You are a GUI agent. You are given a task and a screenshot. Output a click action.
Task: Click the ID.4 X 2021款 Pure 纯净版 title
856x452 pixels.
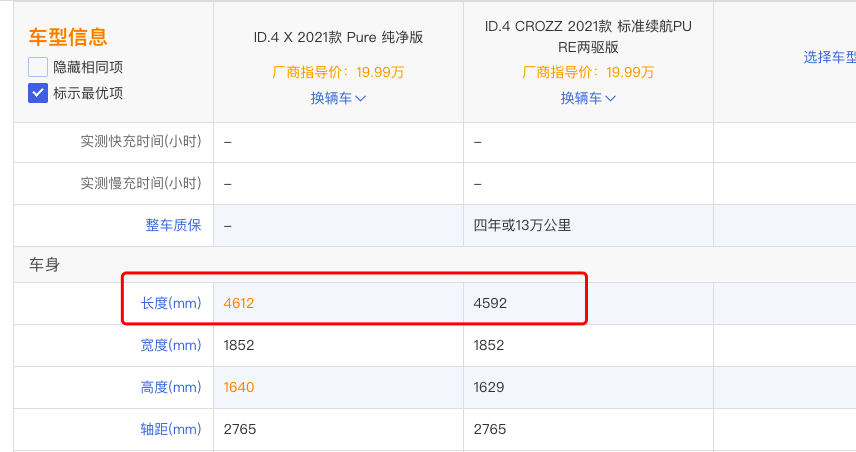(x=338, y=37)
